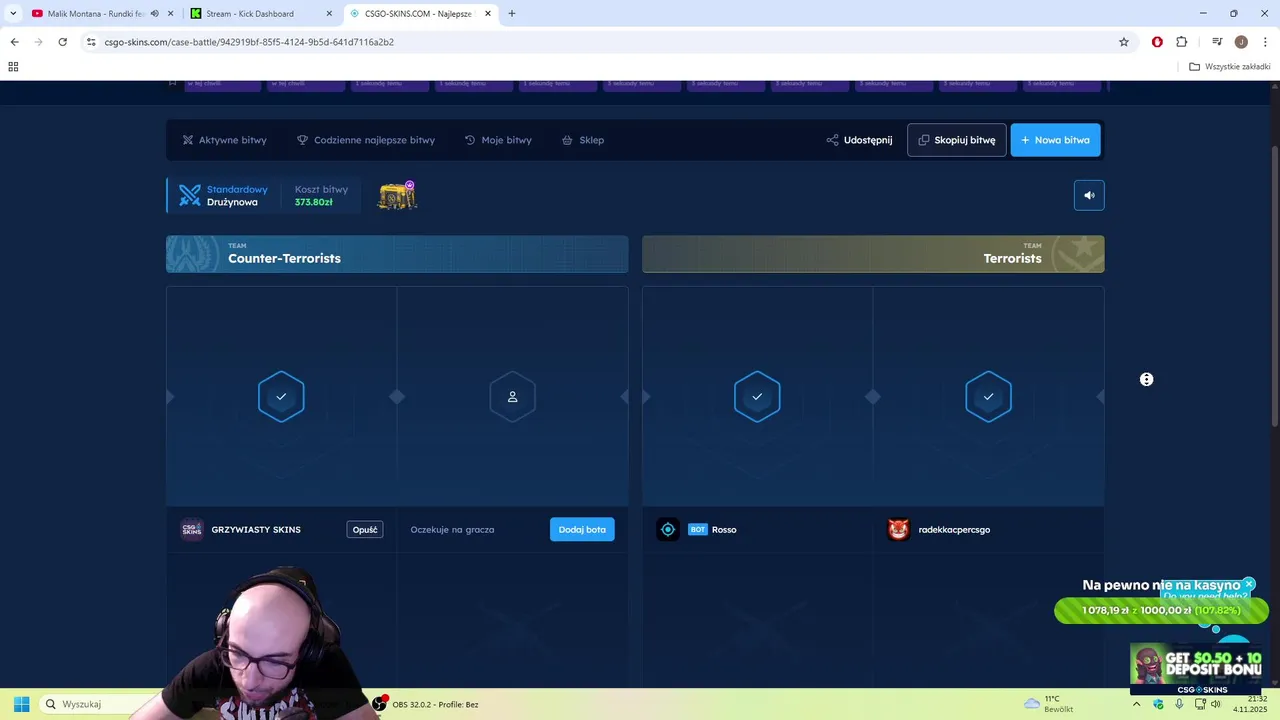Click the Standardowy Drużynowa mode label
The height and width of the screenshot is (720, 1280).
(x=237, y=195)
